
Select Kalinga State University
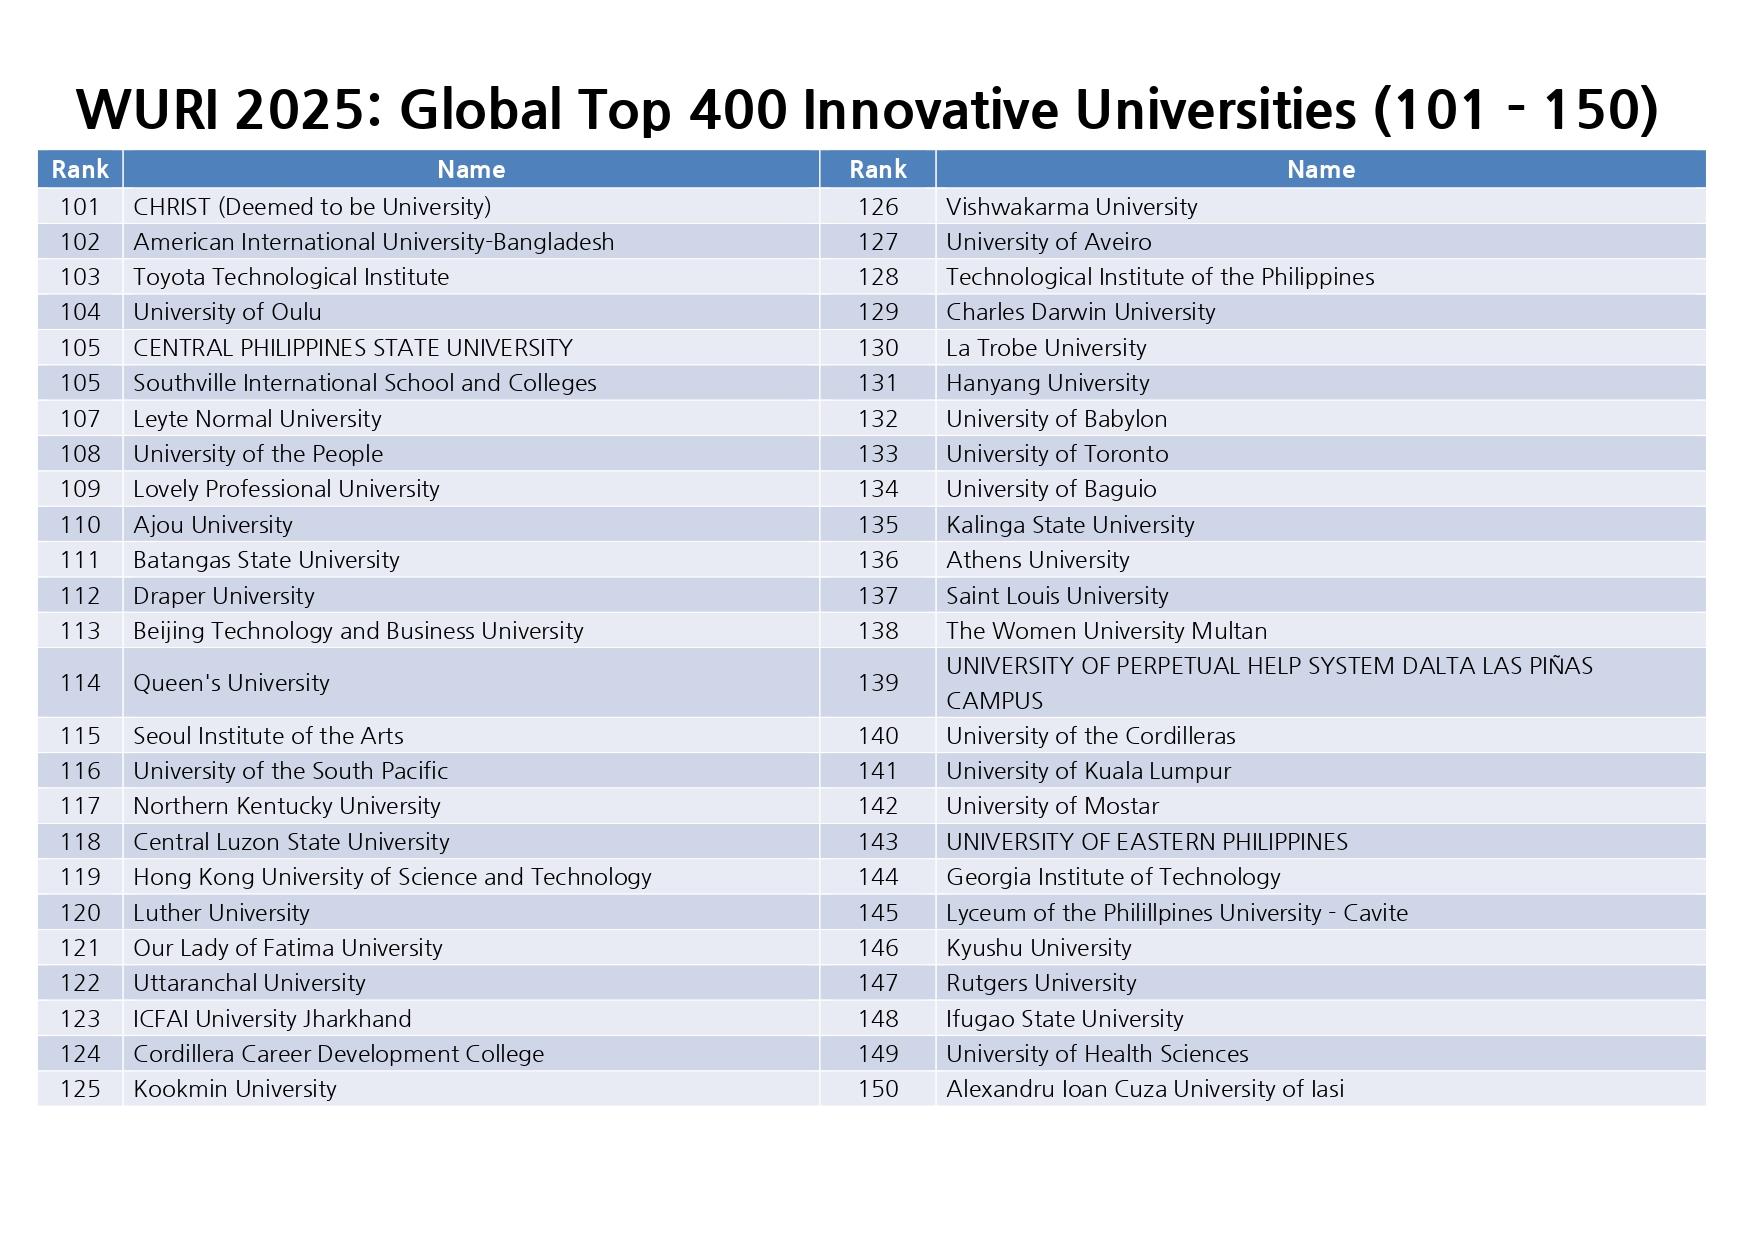tap(1070, 525)
